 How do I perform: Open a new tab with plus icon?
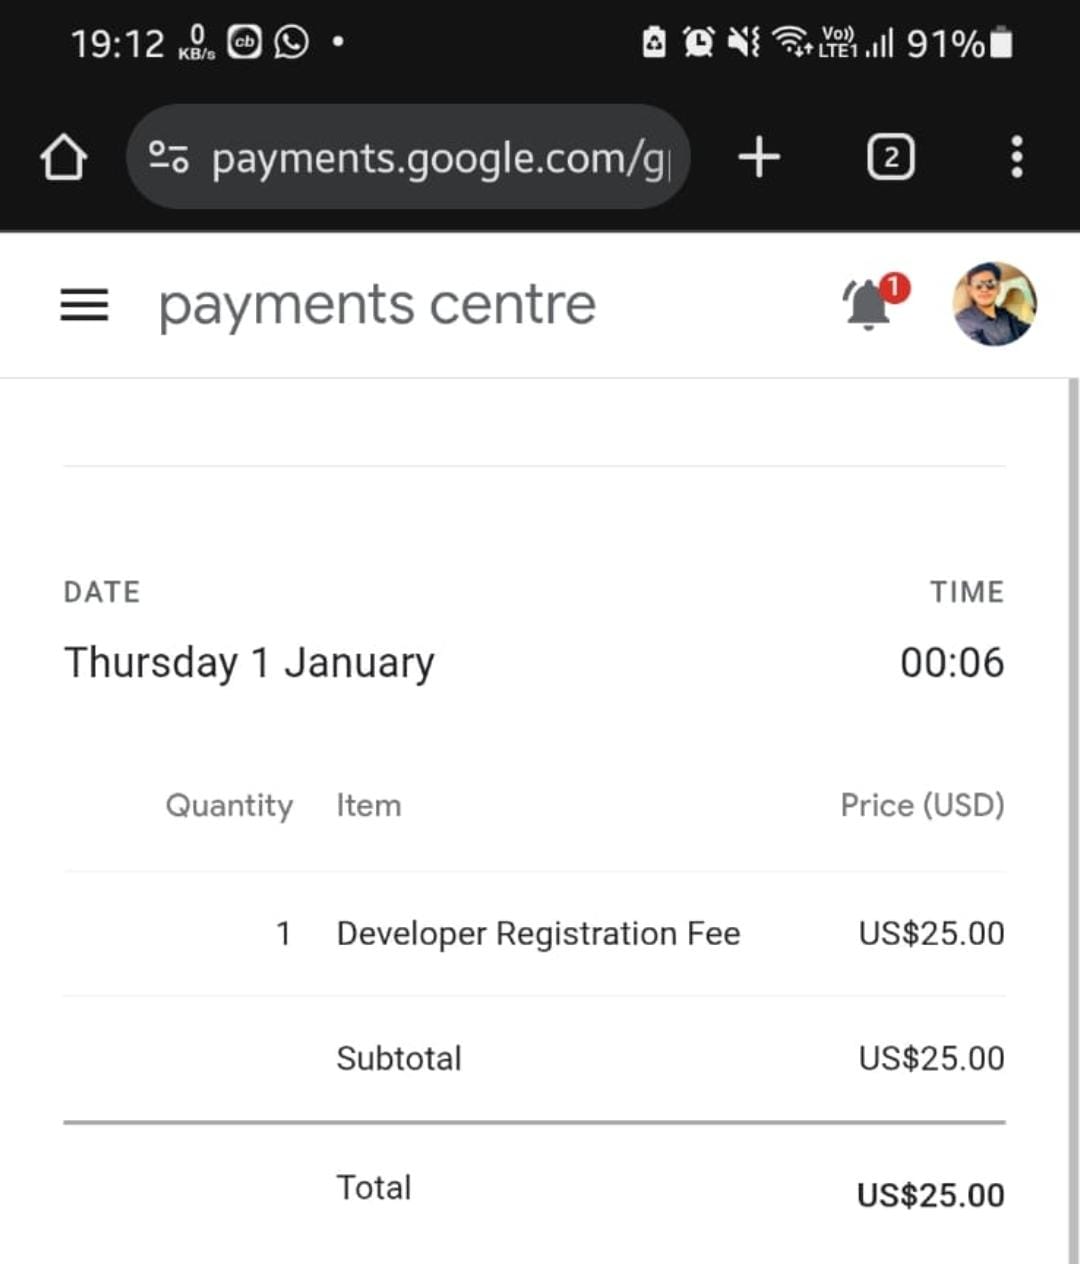(759, 158)
